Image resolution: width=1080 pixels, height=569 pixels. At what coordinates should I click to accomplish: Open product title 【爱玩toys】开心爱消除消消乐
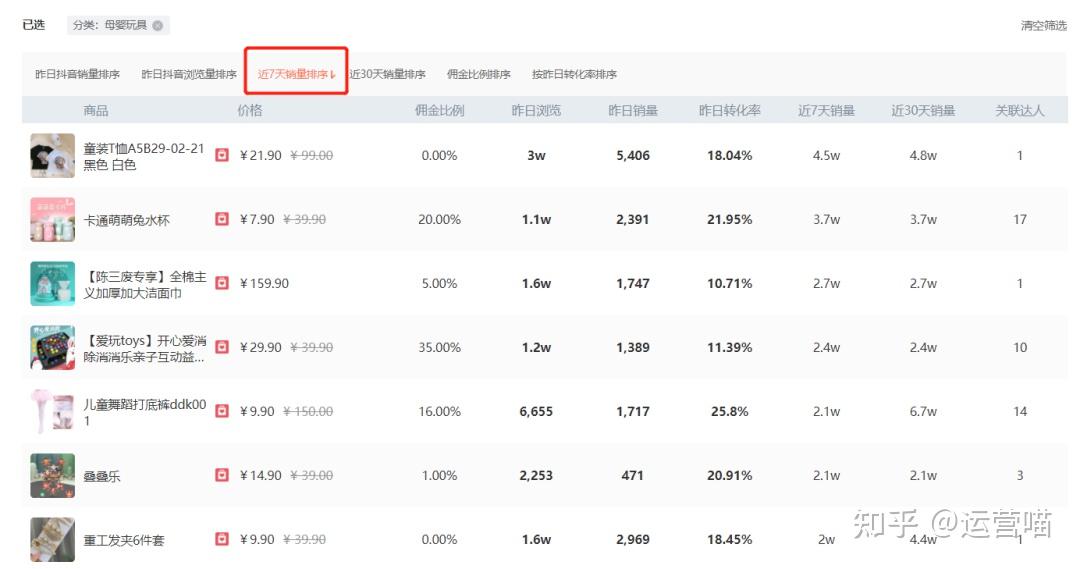coord(145,349)
